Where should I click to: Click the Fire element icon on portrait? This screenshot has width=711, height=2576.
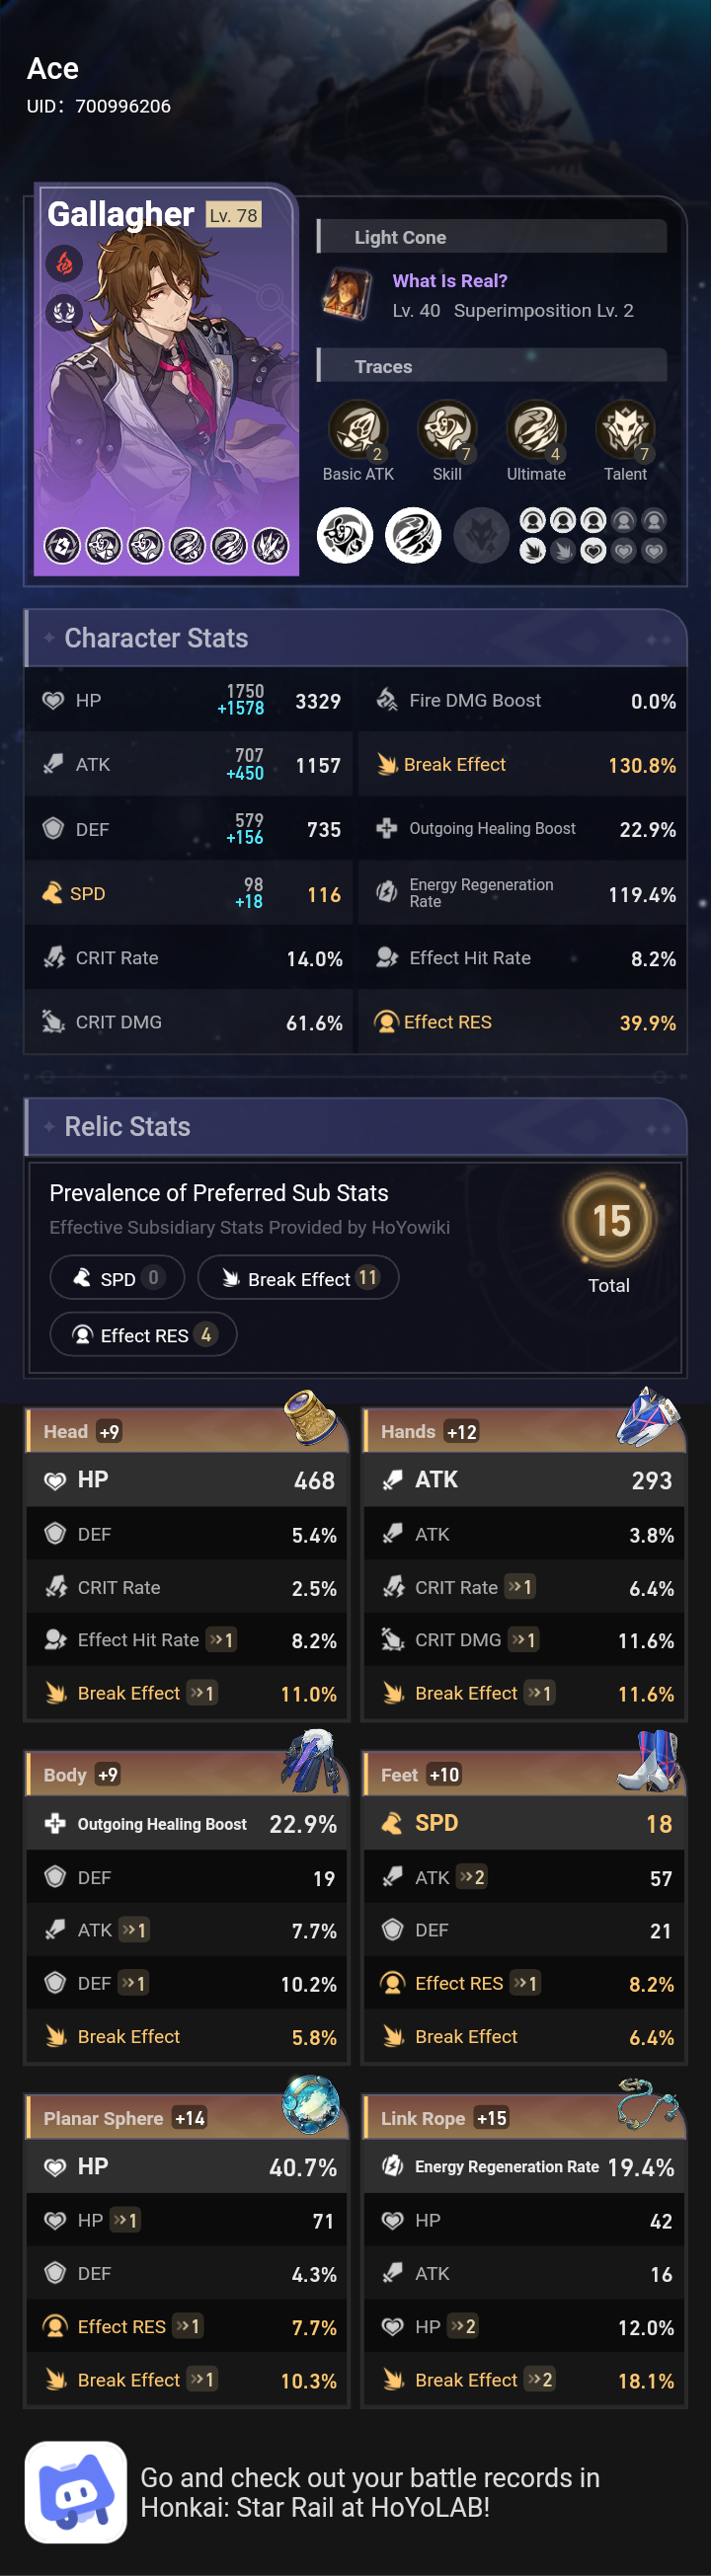pos(63,264)
